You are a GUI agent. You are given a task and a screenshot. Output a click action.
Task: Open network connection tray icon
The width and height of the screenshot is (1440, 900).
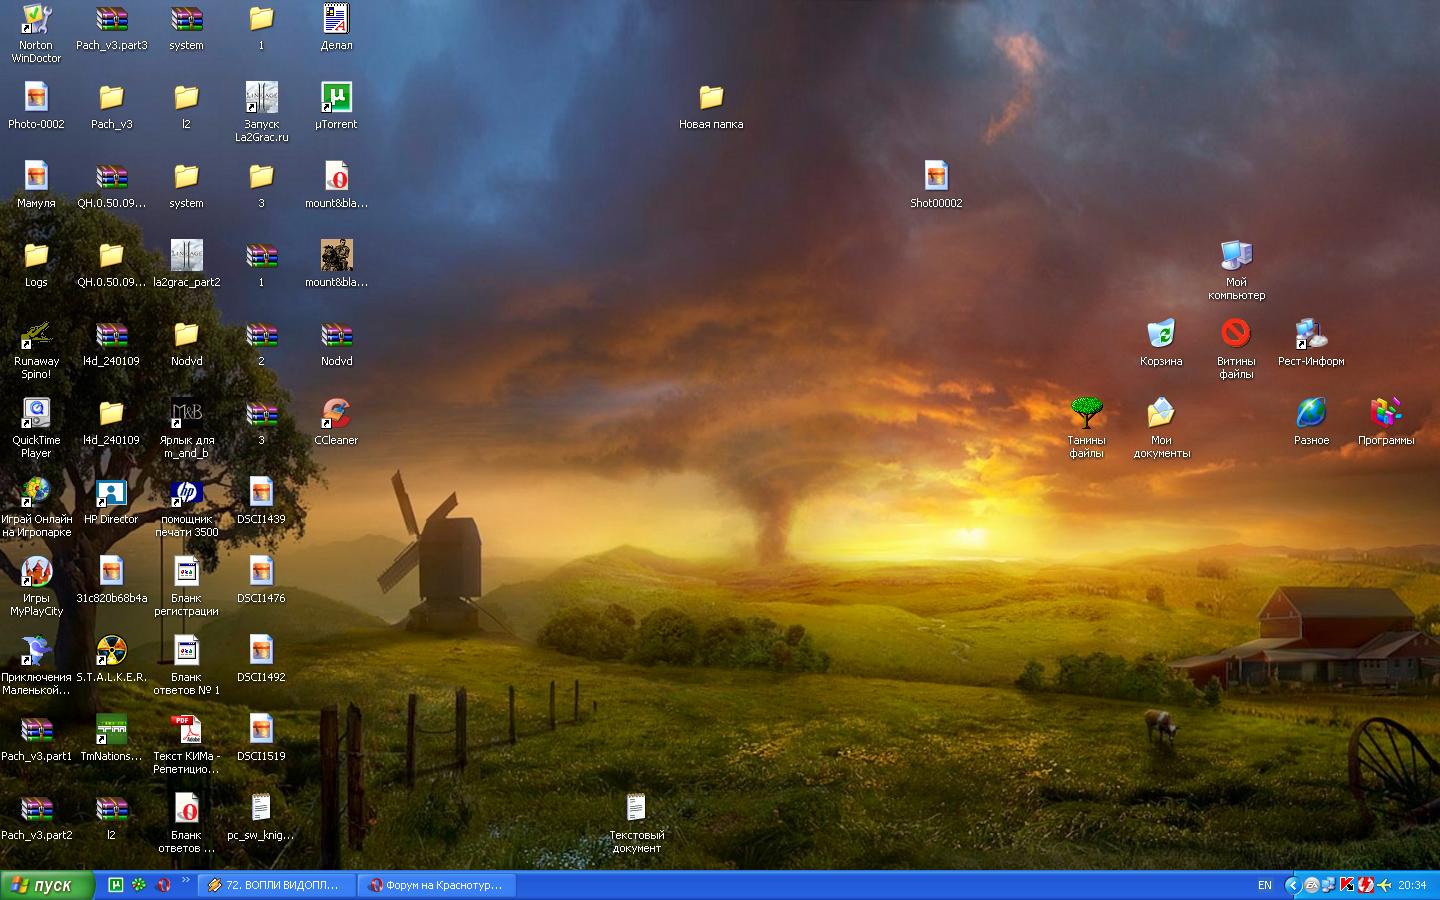click(x=1329, y=885)
